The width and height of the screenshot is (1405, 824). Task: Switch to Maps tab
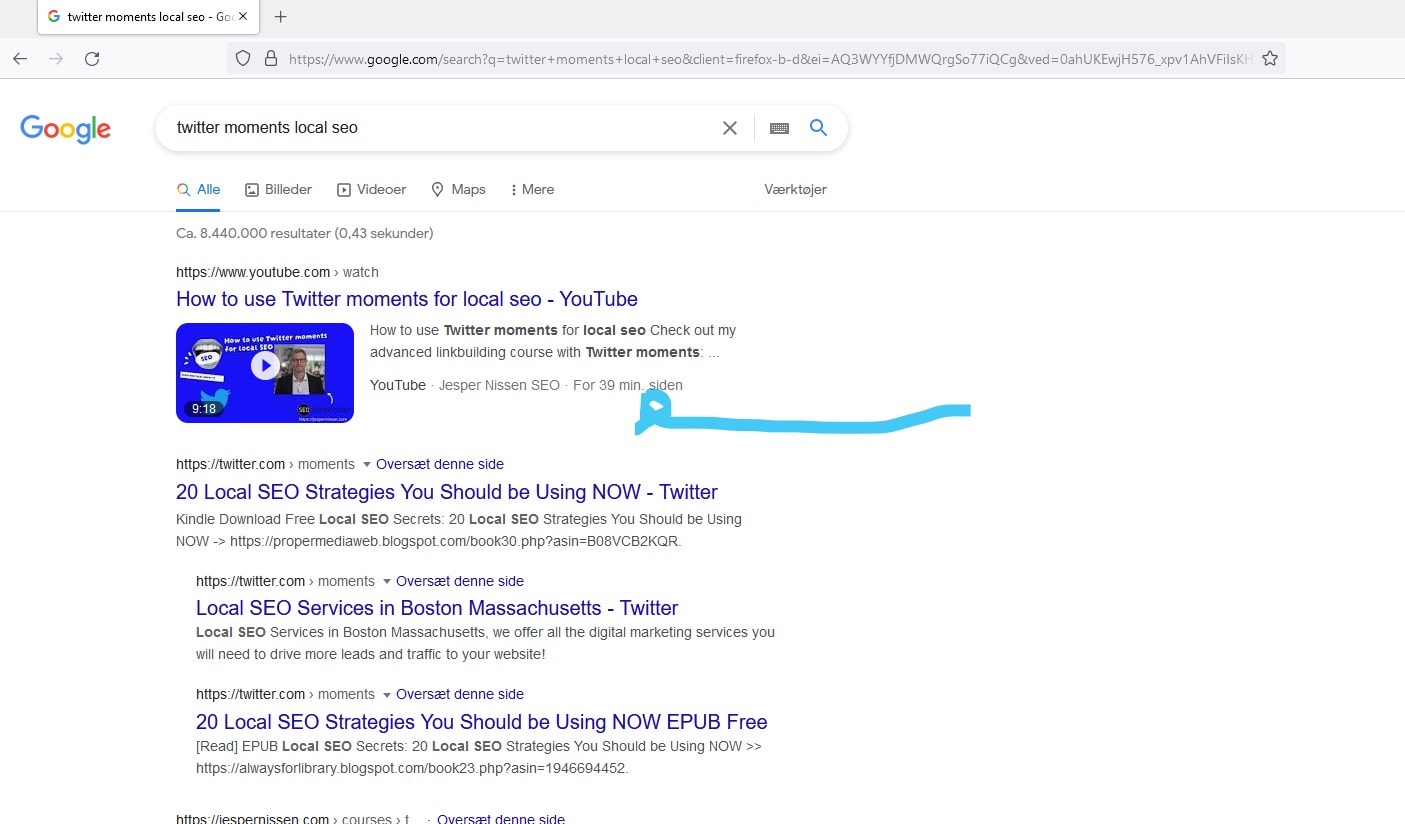coord(458,189)
